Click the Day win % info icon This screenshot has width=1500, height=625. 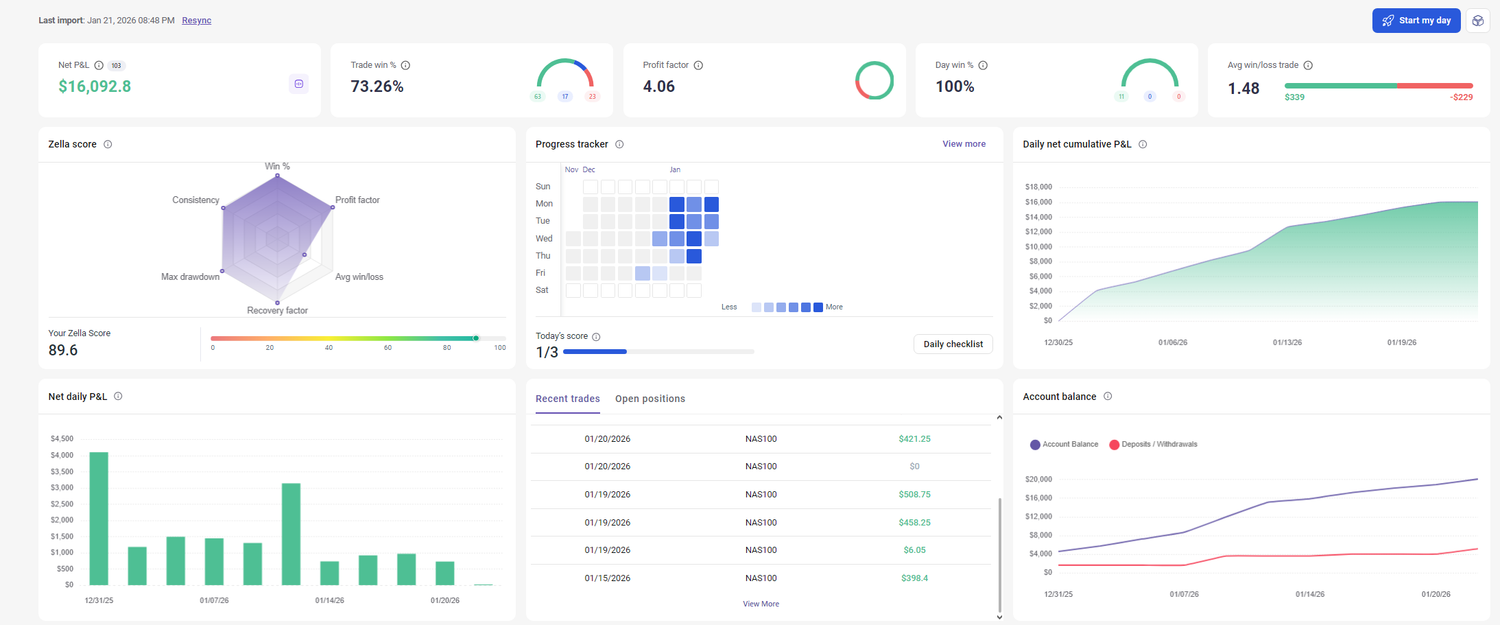coord(983,65)
